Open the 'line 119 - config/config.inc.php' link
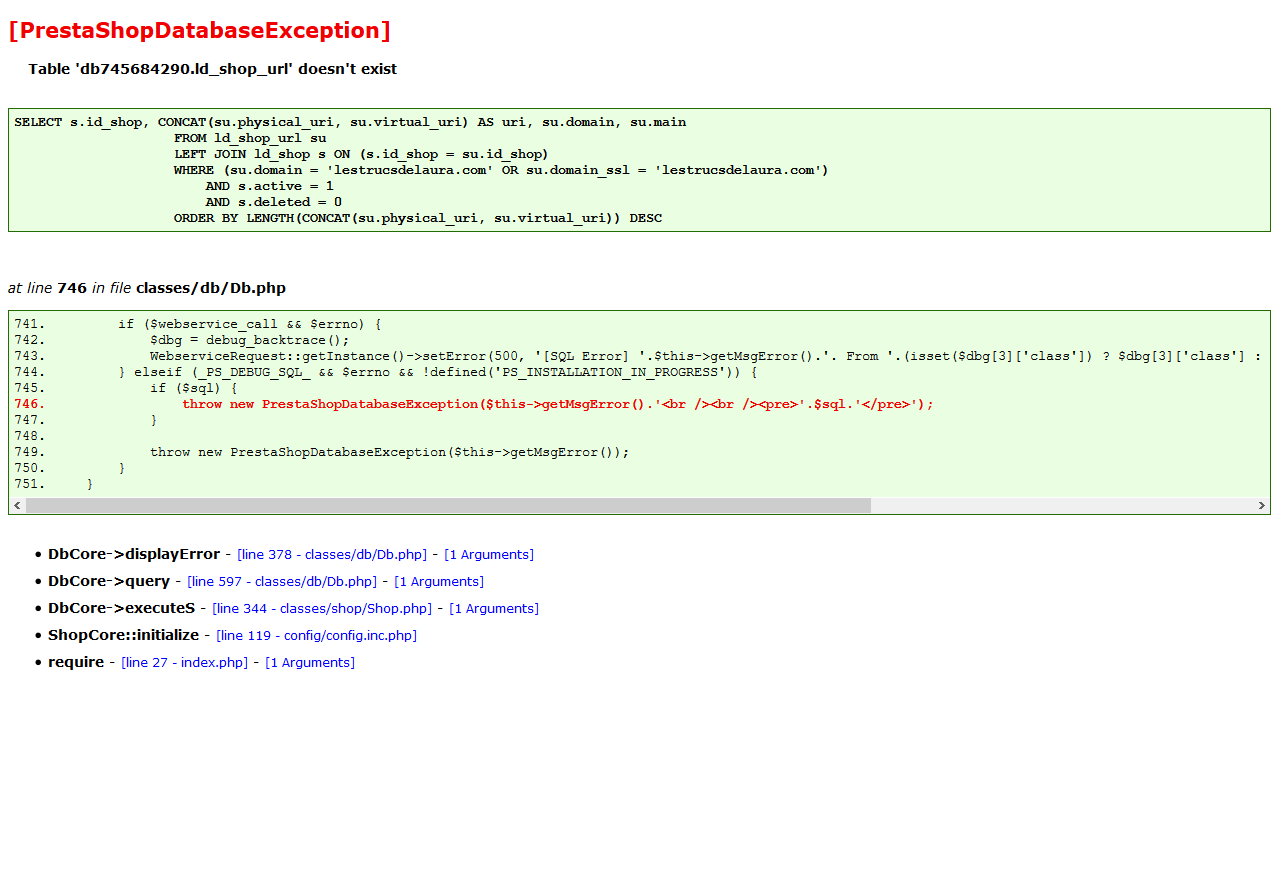 coord(316,635)
